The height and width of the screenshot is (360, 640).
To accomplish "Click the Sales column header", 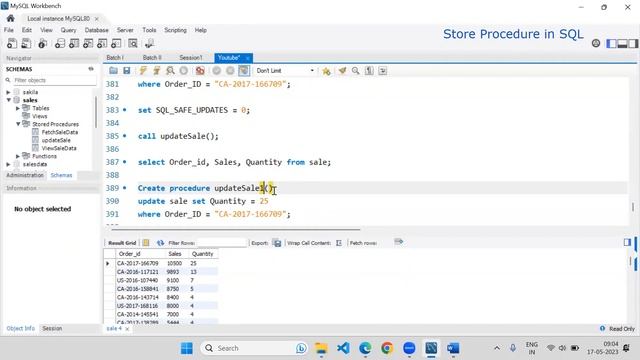I will click(x=175, y=254).
